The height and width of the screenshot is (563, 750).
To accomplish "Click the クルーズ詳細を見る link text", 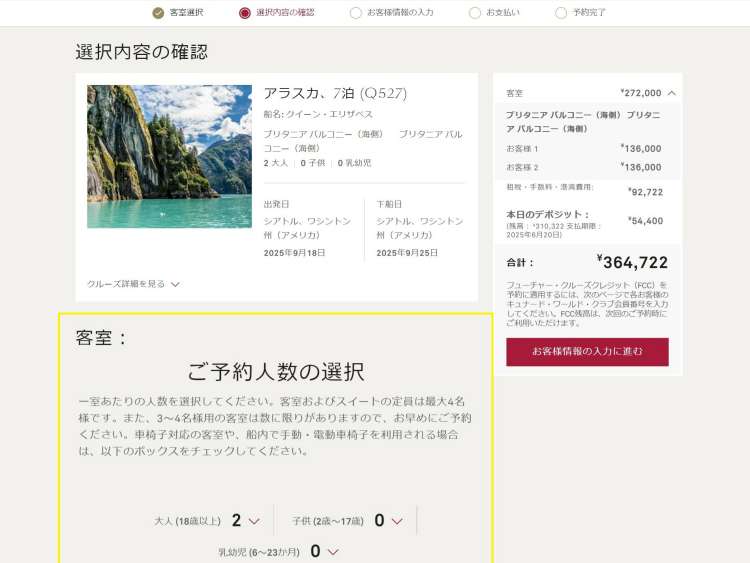I will coord(126,284).
